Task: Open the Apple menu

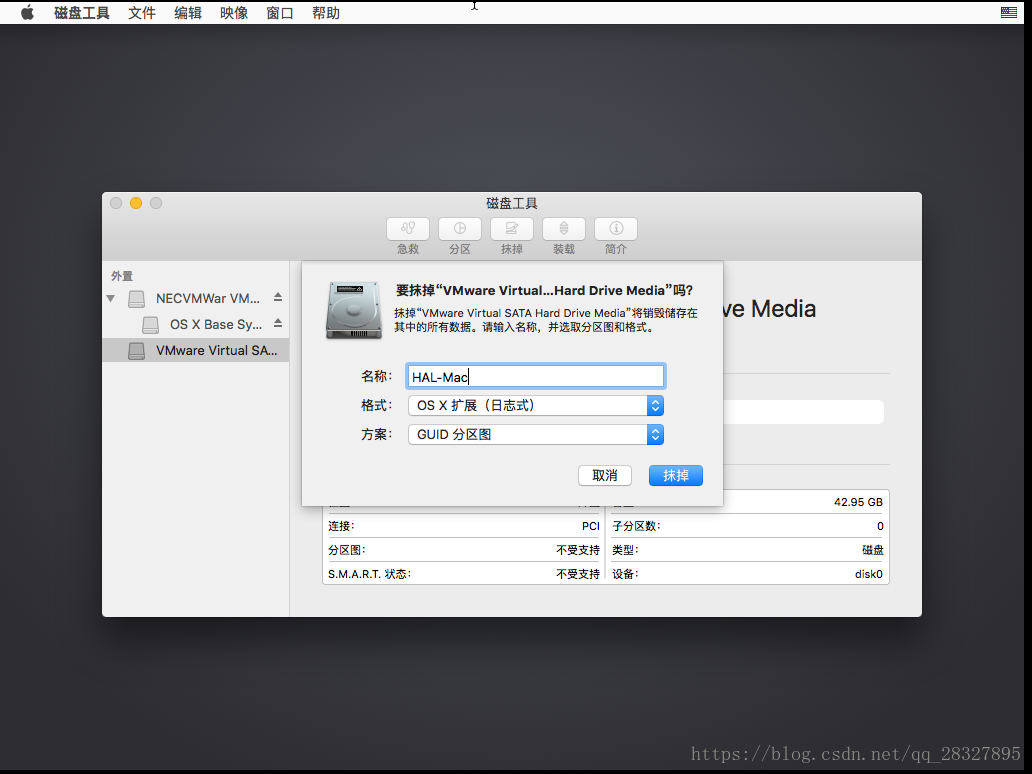Action: [27, 13]
